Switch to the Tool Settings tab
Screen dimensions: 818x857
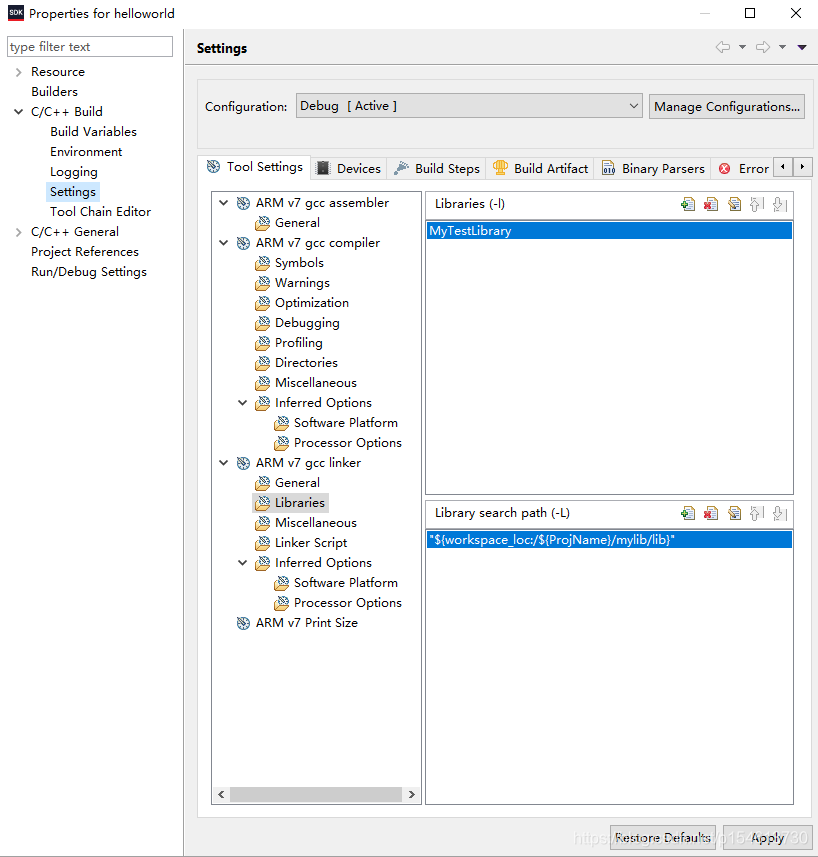255,167
